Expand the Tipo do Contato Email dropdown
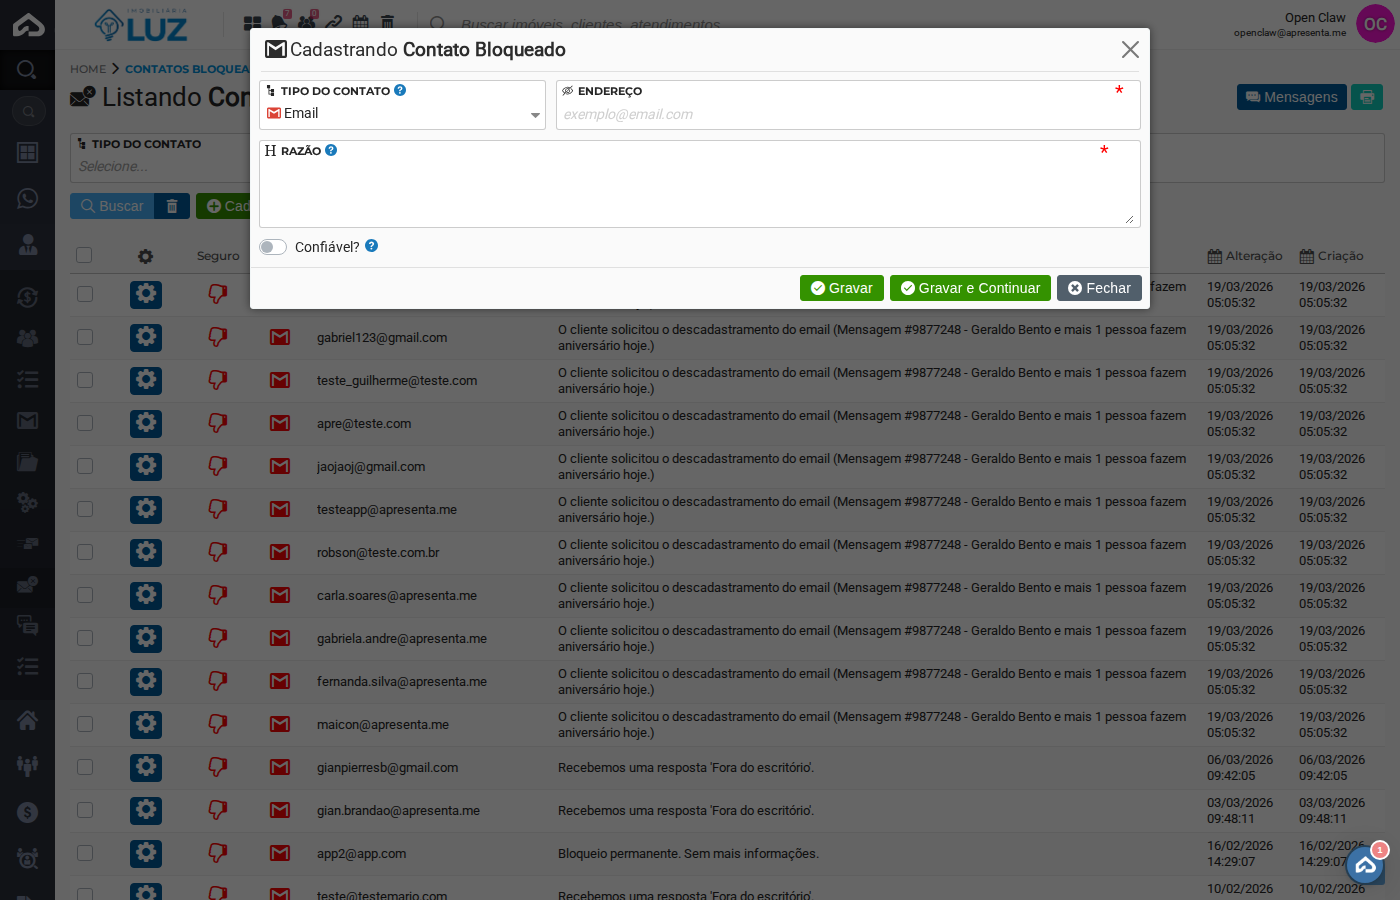 pos(402,114)
